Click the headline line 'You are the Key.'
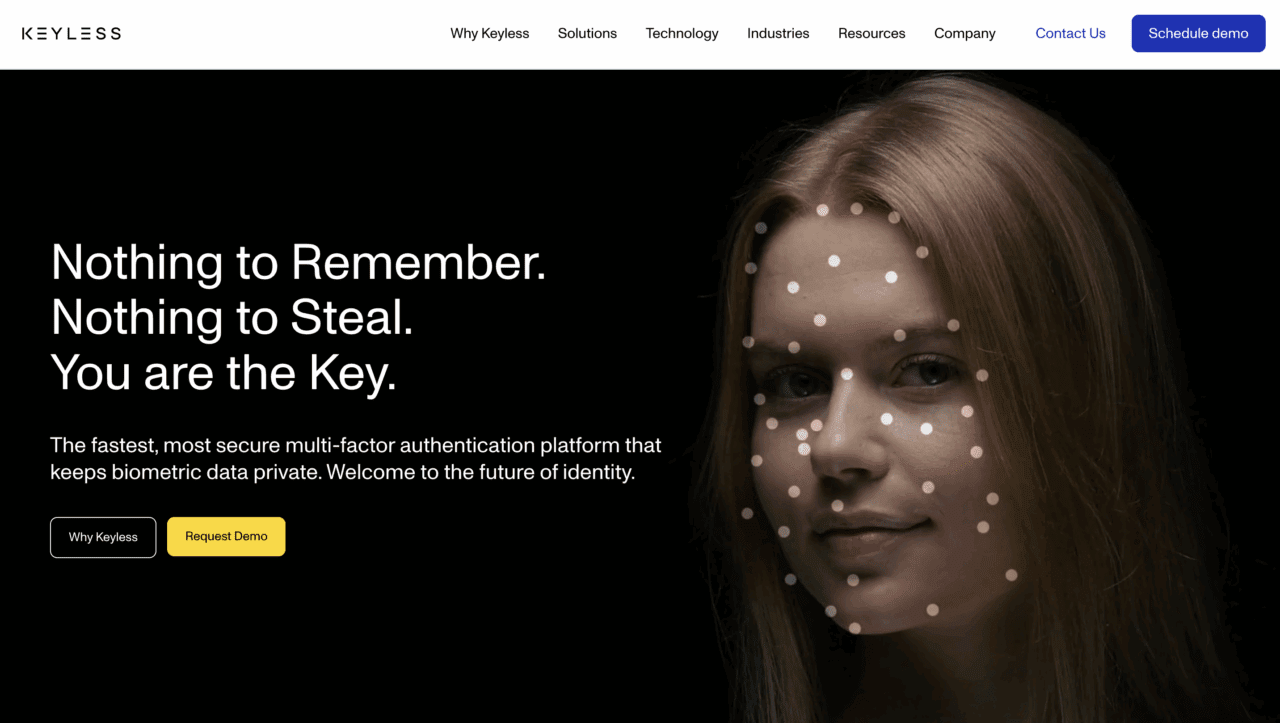The width and height of the screenshot is (1280, 723). (x=224, y=373)
